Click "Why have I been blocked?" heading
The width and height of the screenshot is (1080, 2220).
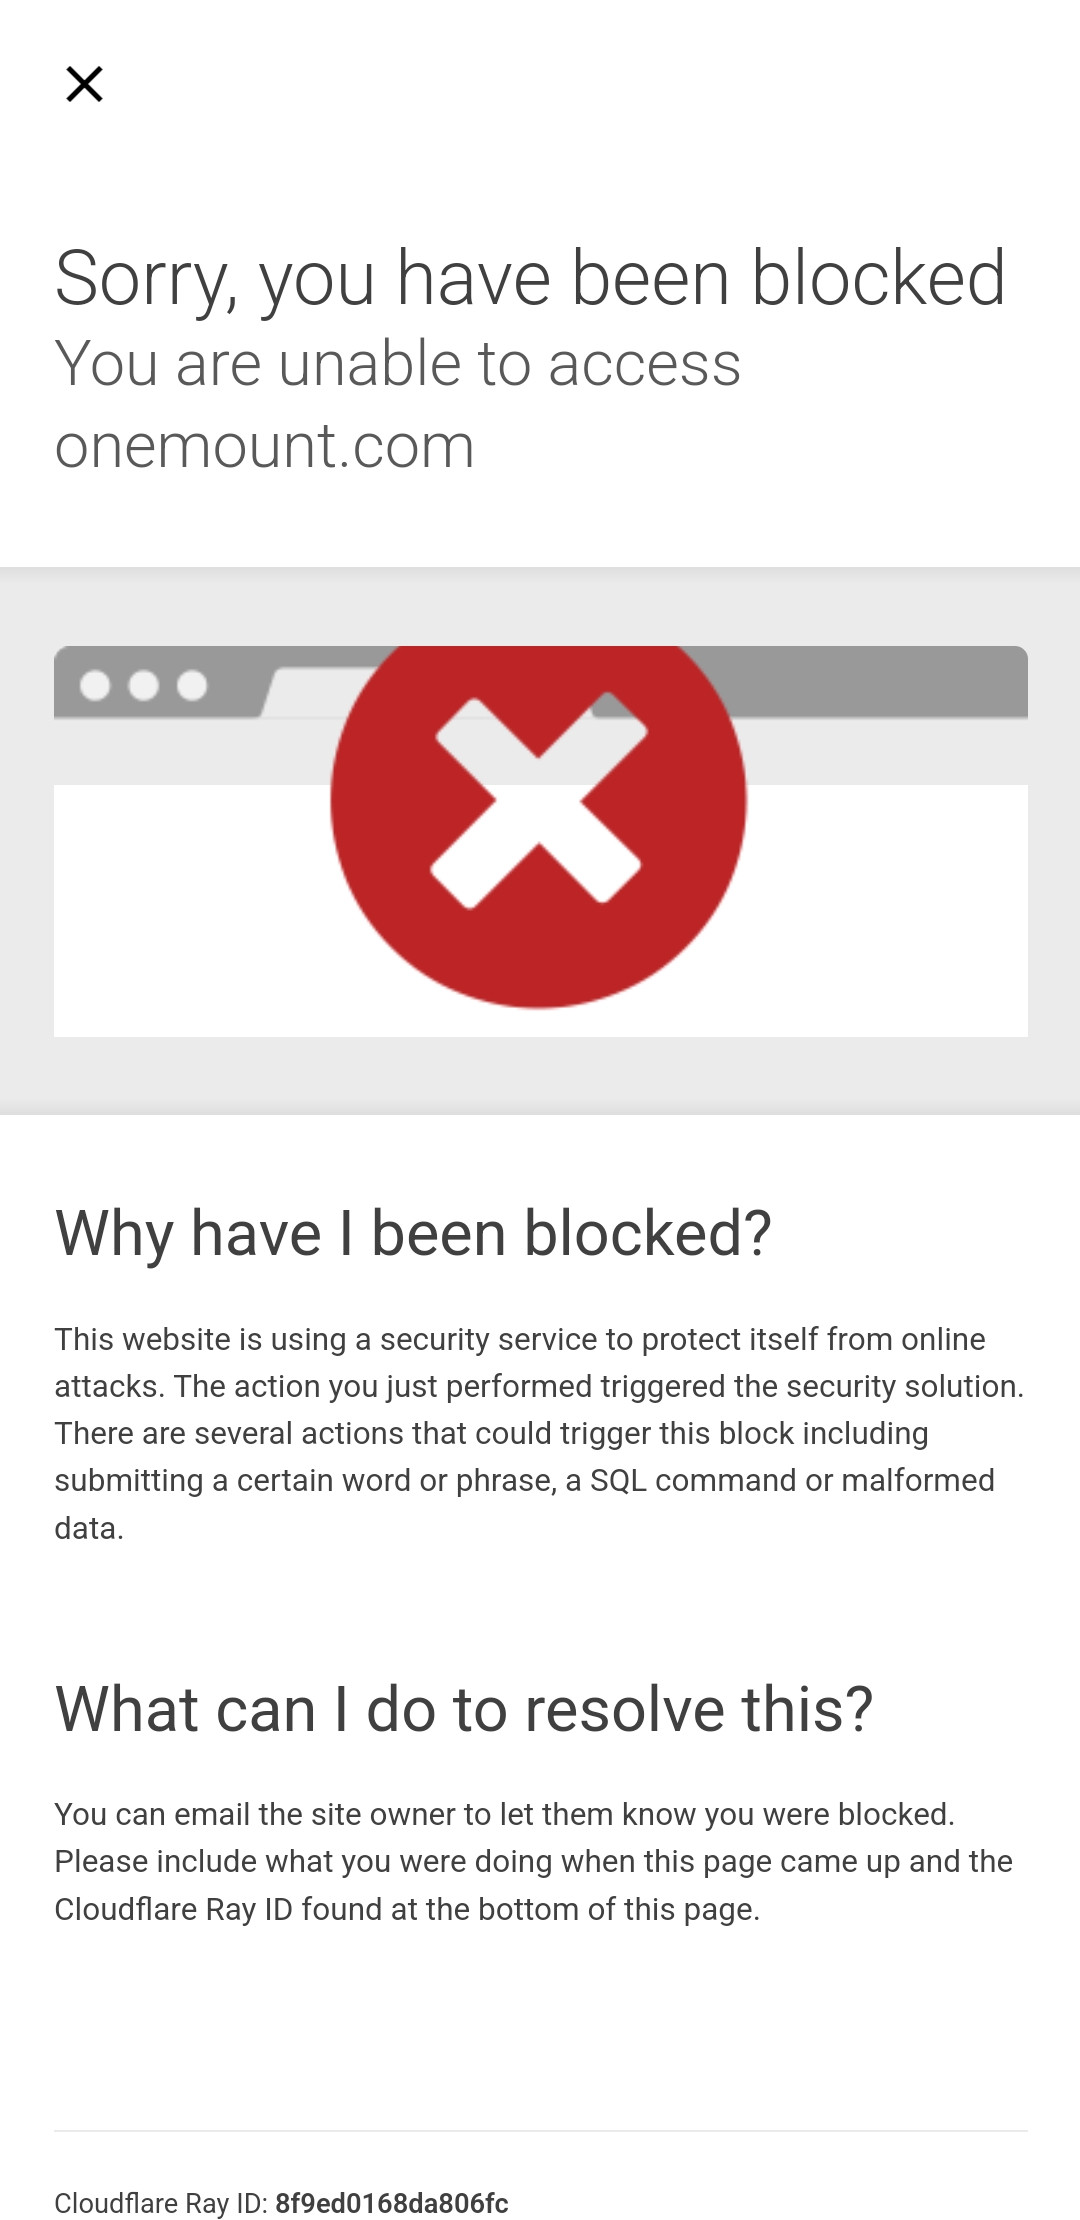click(413, 1233)
